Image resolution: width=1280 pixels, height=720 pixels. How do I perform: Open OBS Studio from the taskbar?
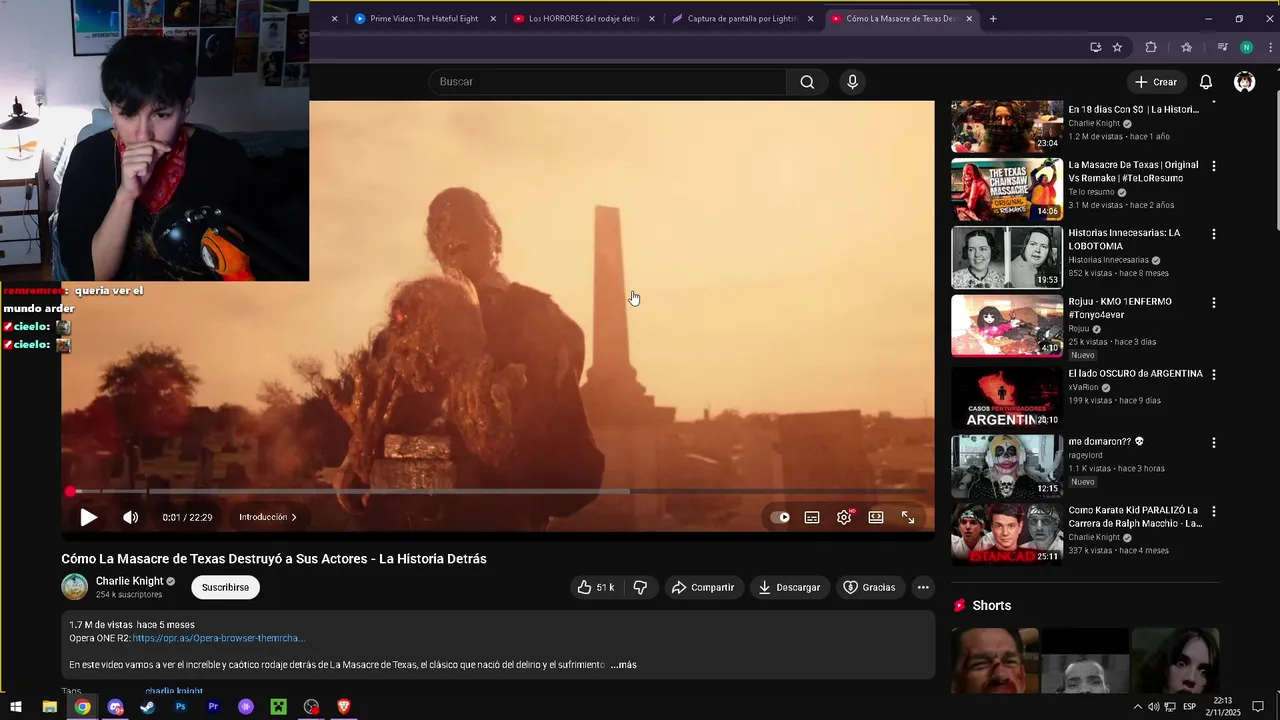tap(311, 707)
